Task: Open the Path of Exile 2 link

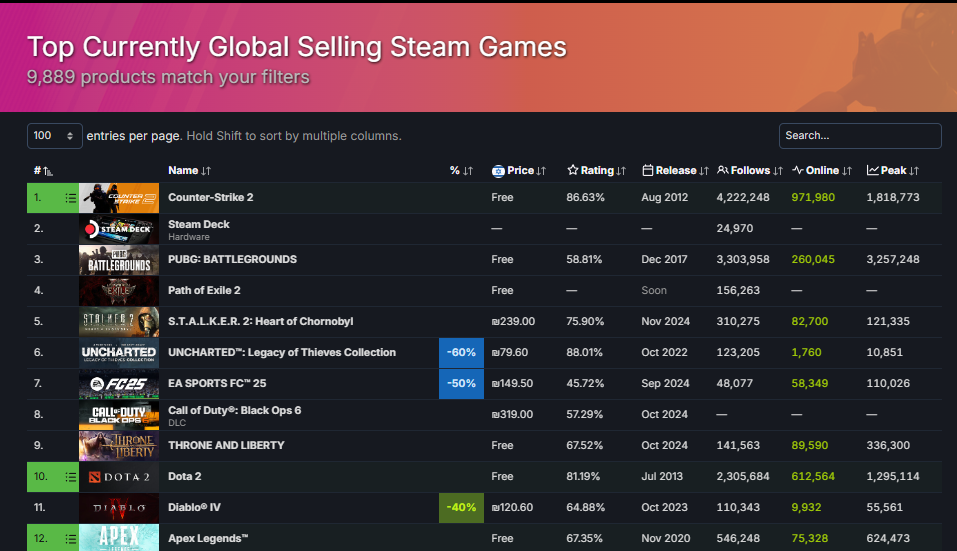Action: [204, 290]
